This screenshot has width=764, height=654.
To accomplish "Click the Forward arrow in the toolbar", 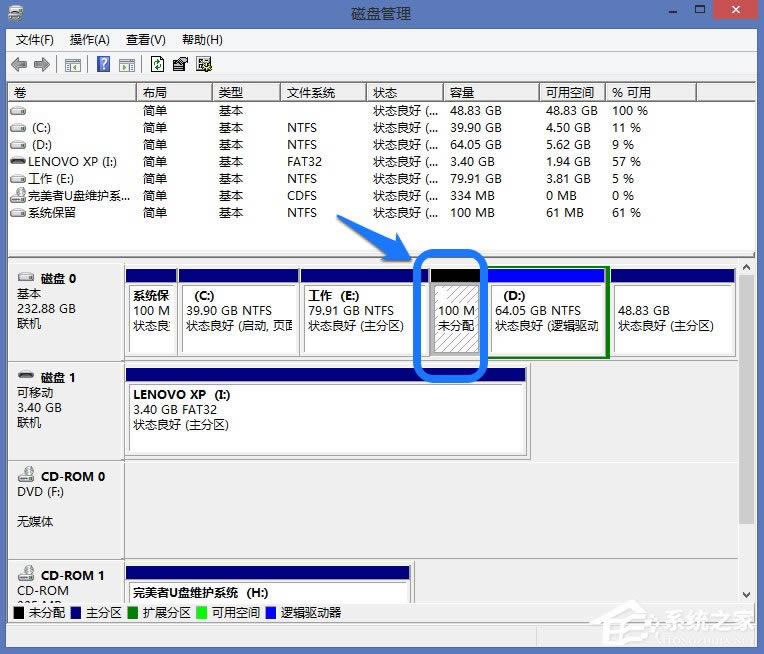I will click(42, 65).
